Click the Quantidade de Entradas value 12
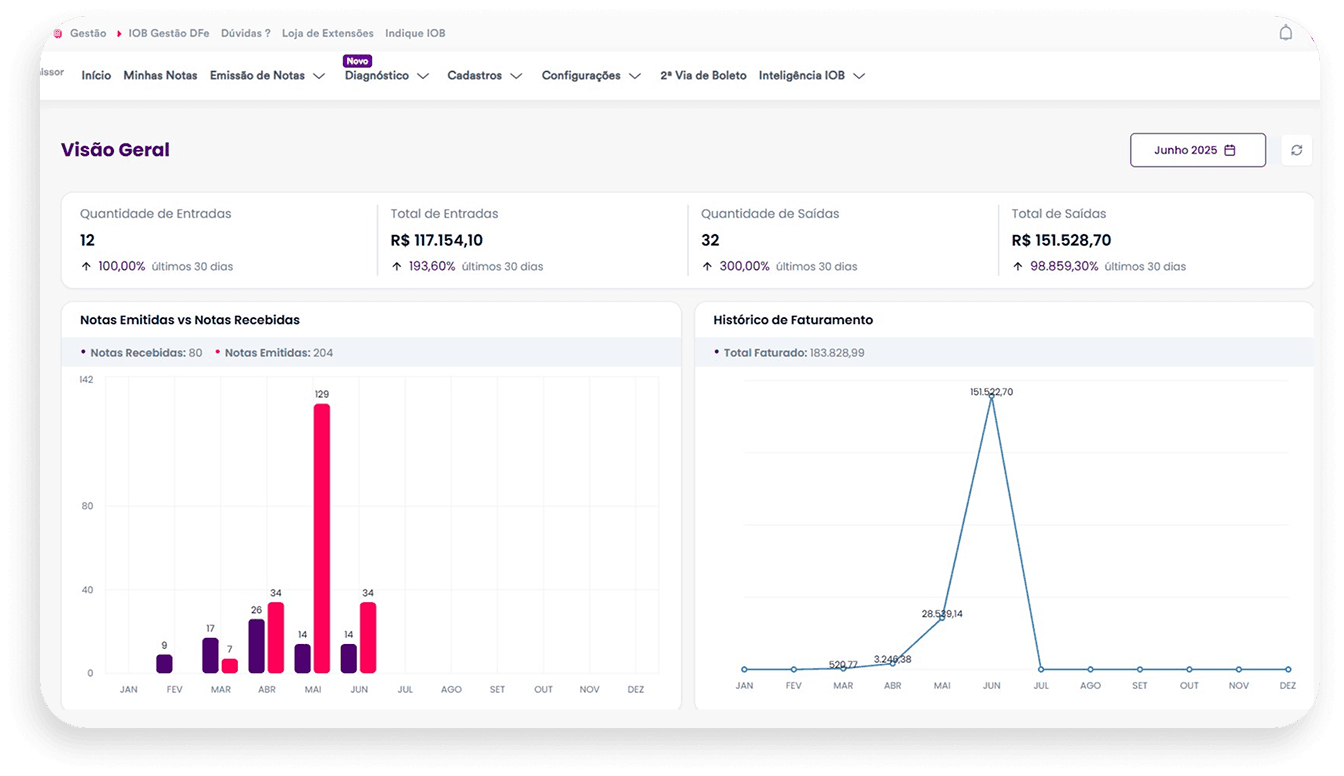Image resolution: width=1344 pixels, height=776 pixels. pos(87,240)
